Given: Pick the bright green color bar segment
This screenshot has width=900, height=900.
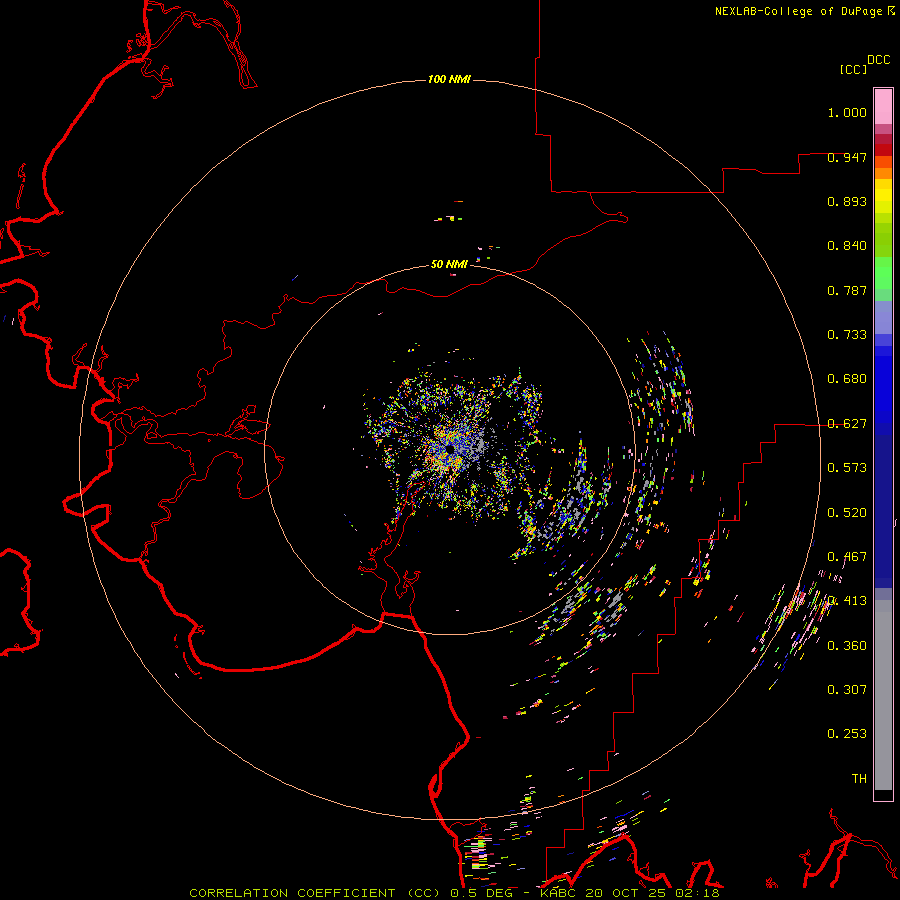Looking at the screenshot, I should (883, 273).
